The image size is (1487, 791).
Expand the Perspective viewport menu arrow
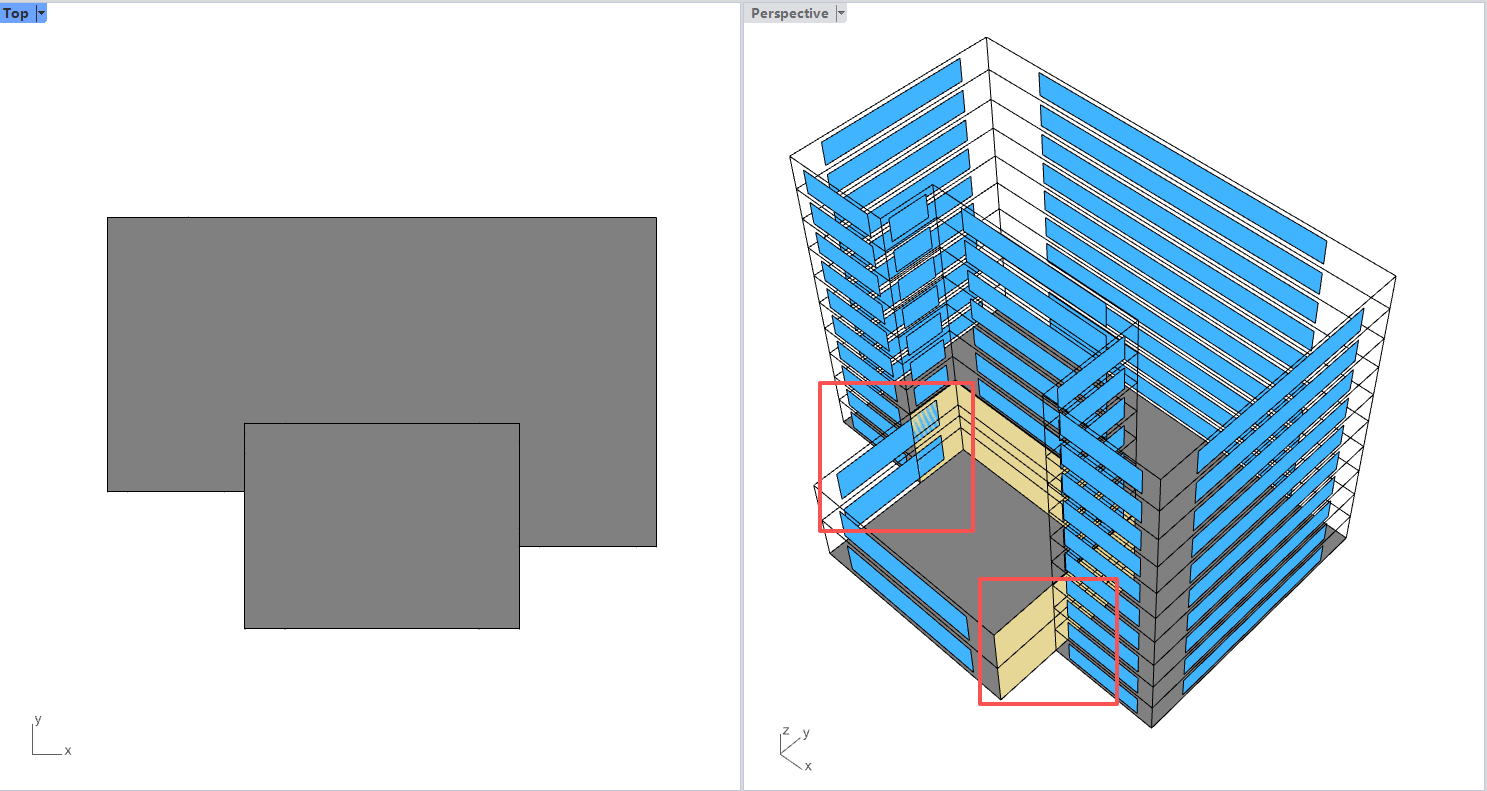coord(841,13)
